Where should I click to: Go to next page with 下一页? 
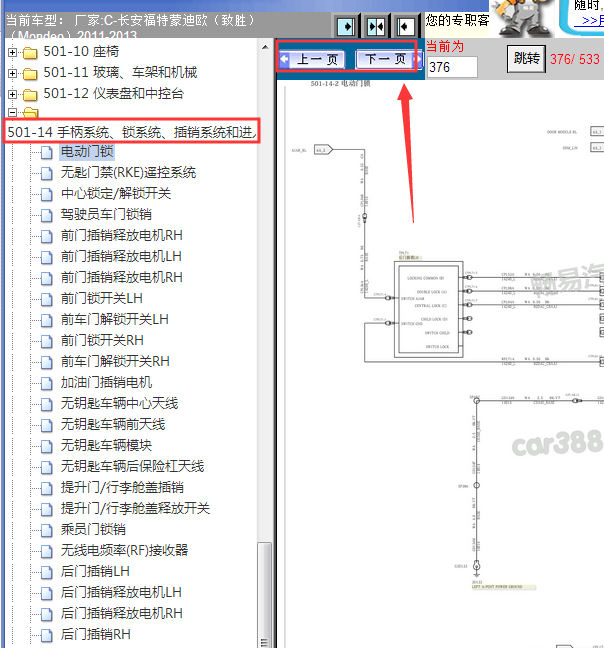point(389,59)
